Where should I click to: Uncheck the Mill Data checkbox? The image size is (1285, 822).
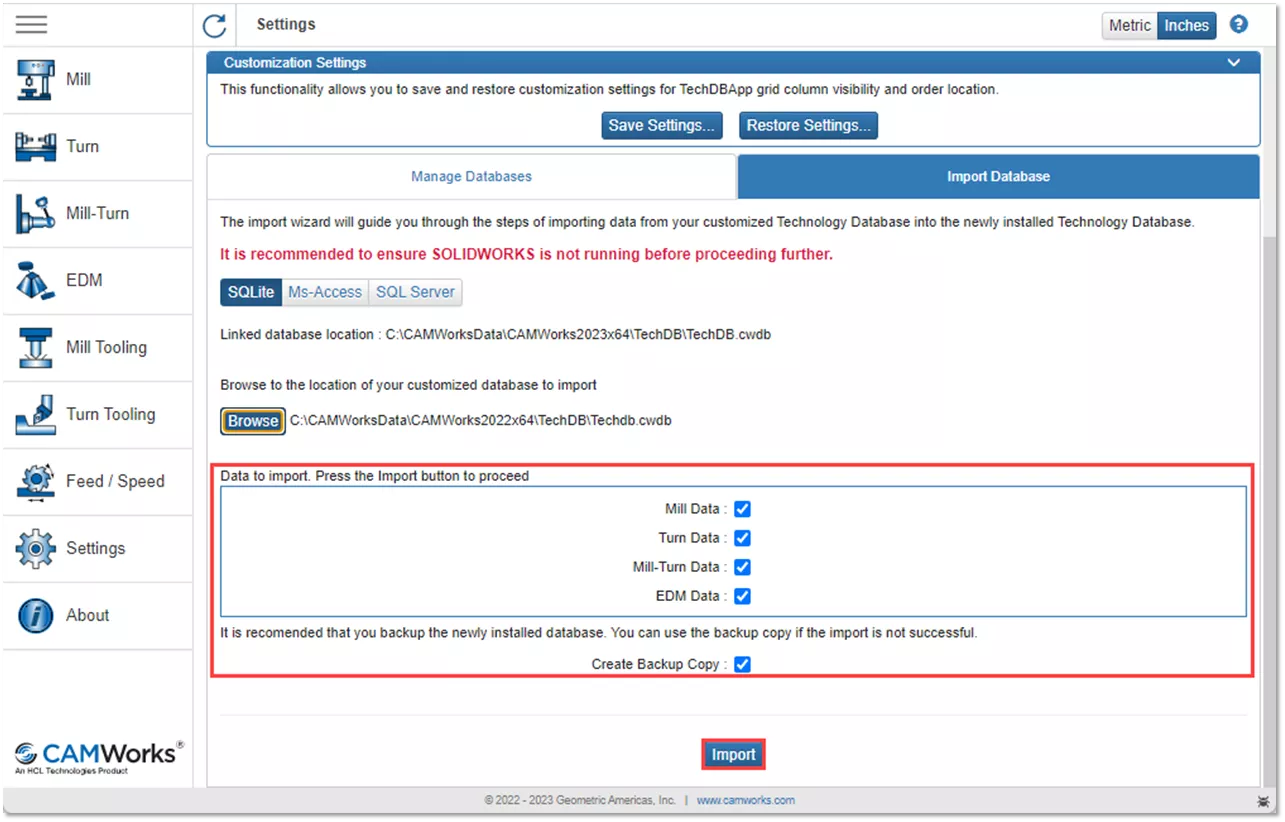pyautogui.click(x=742, y=509)
